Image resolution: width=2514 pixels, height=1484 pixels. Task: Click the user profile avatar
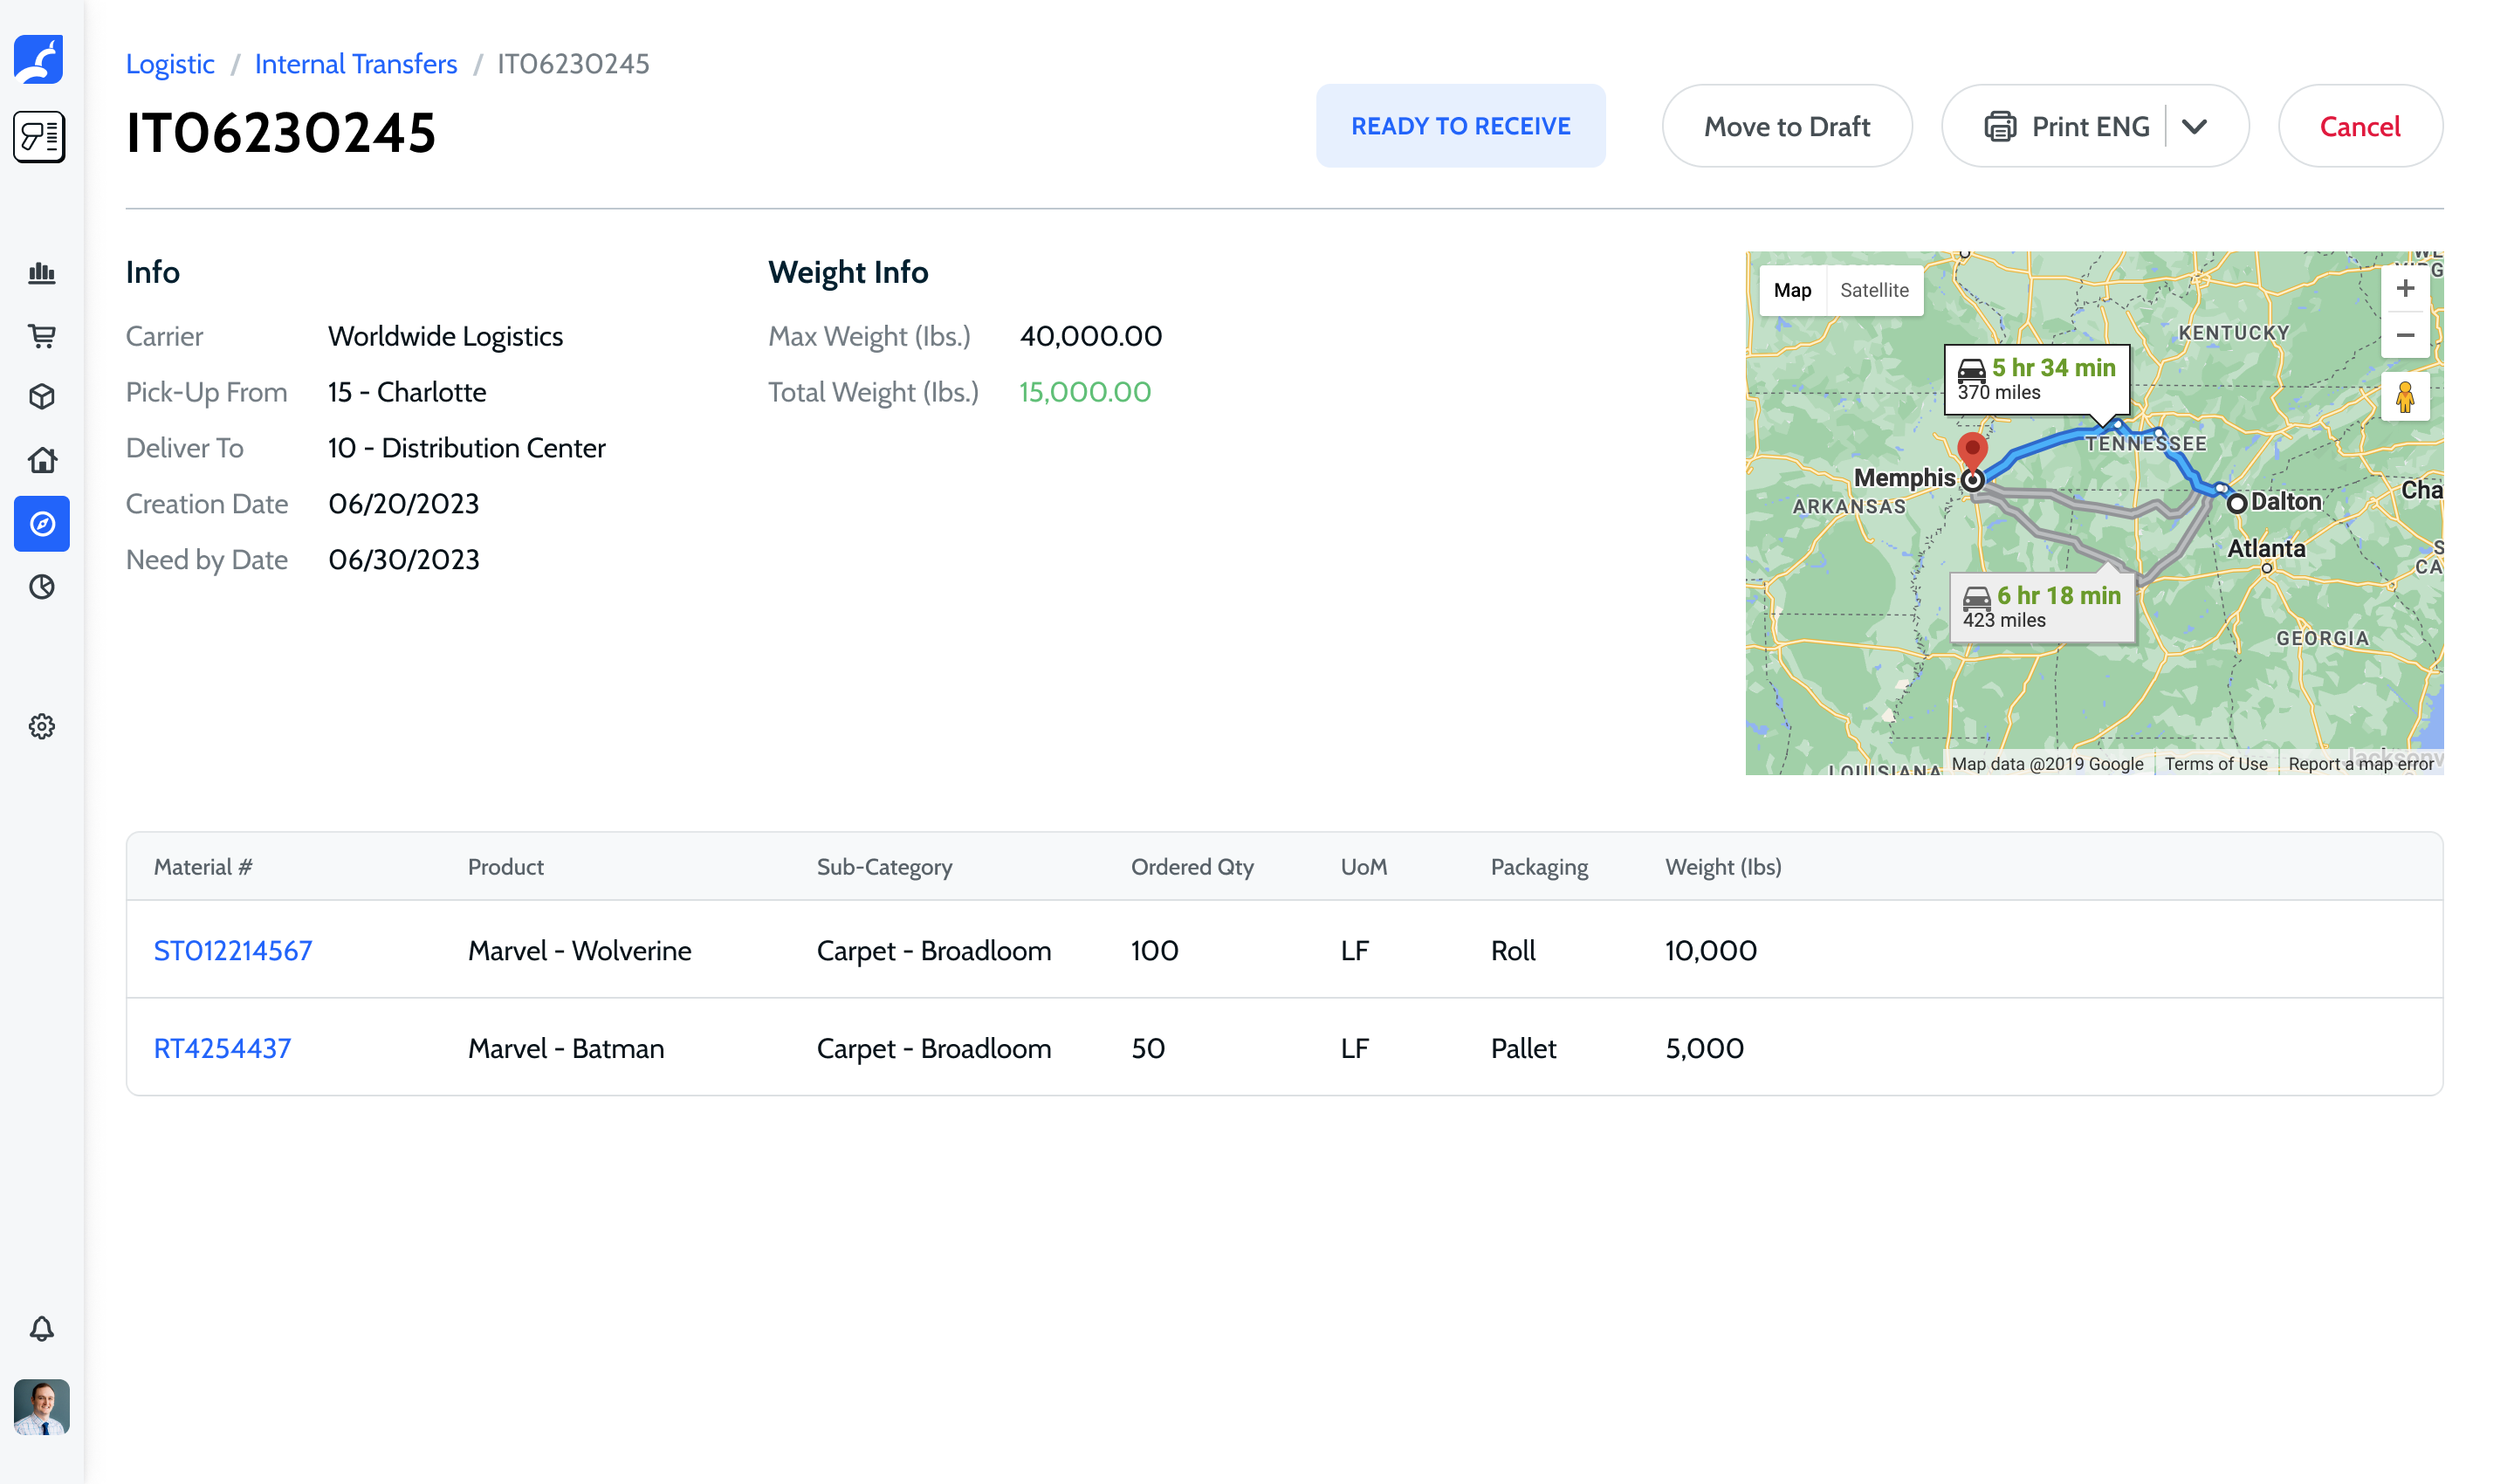point(42,1406)
